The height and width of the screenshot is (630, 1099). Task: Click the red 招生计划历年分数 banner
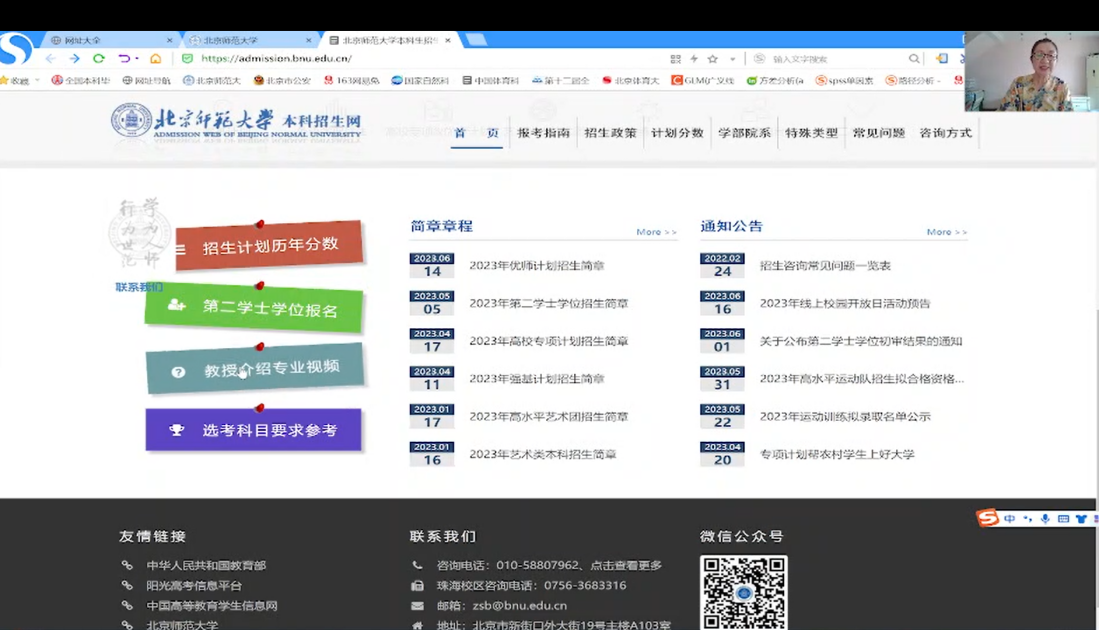[x=269, y=245]
